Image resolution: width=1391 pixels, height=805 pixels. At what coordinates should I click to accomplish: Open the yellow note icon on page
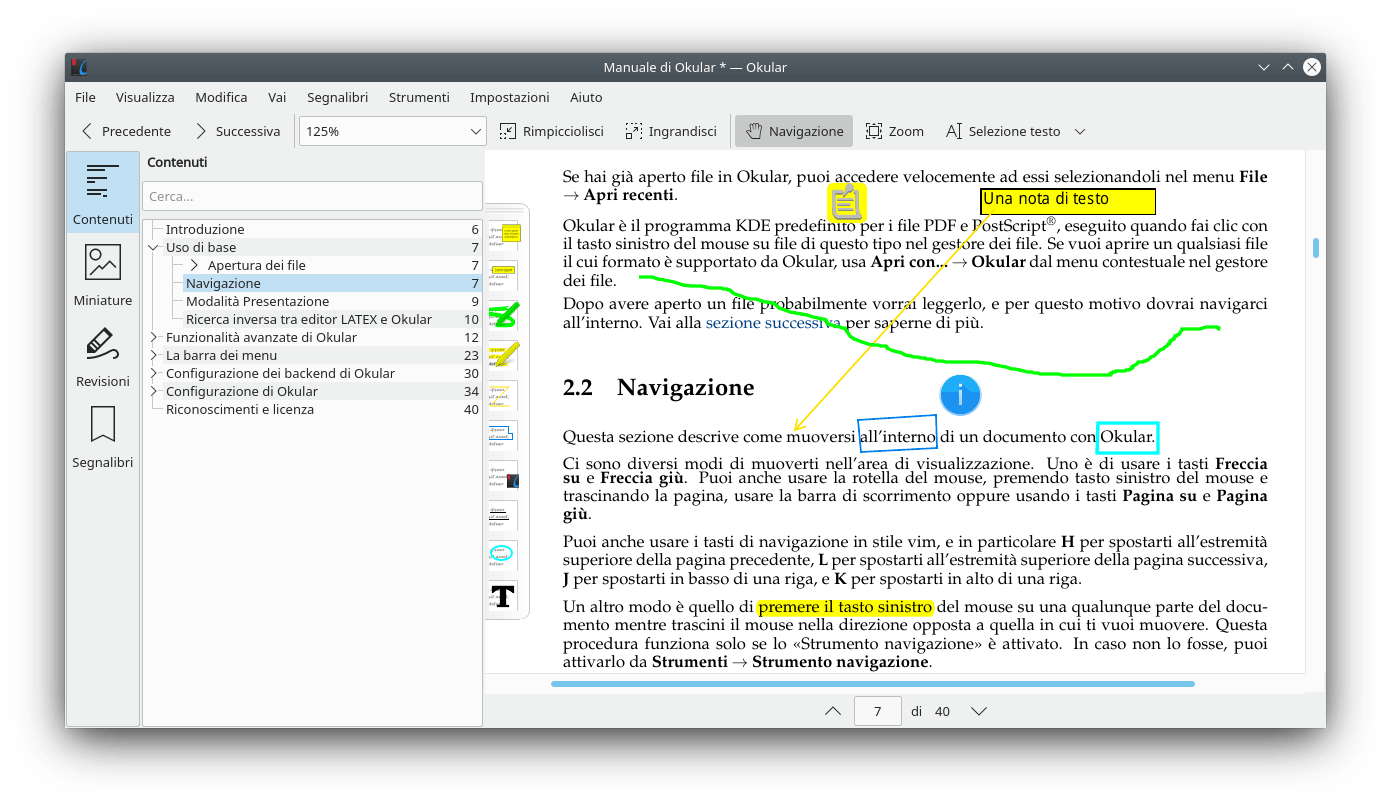coord(846,202)
